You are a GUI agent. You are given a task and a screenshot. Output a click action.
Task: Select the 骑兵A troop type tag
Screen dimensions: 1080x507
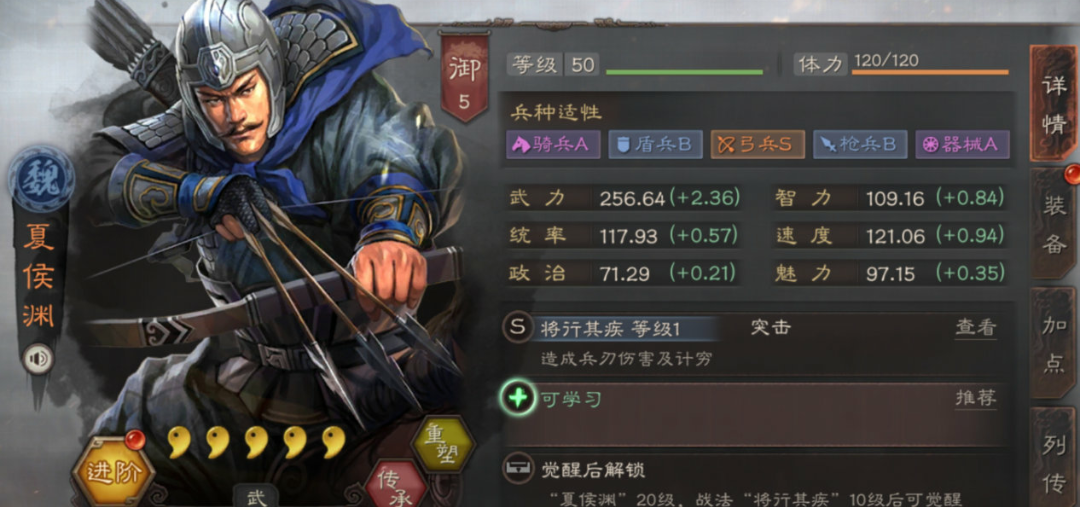553,145
